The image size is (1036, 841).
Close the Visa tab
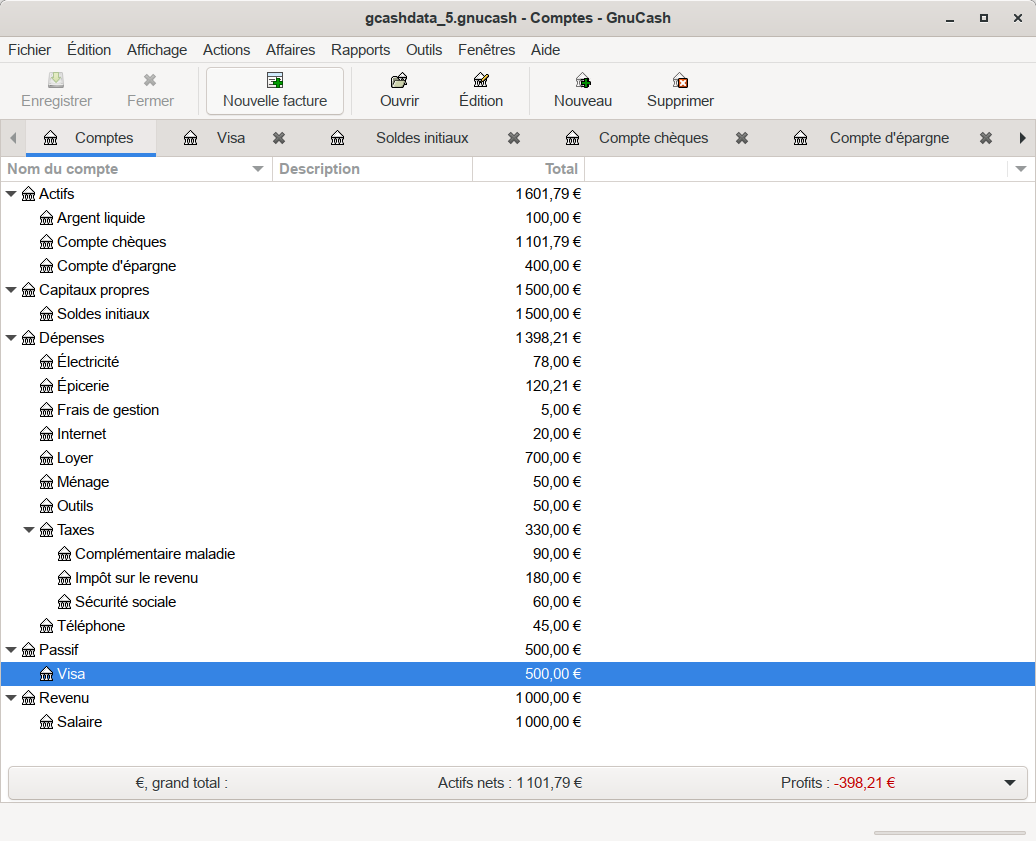pyautogui.click(x=279, y=138)
